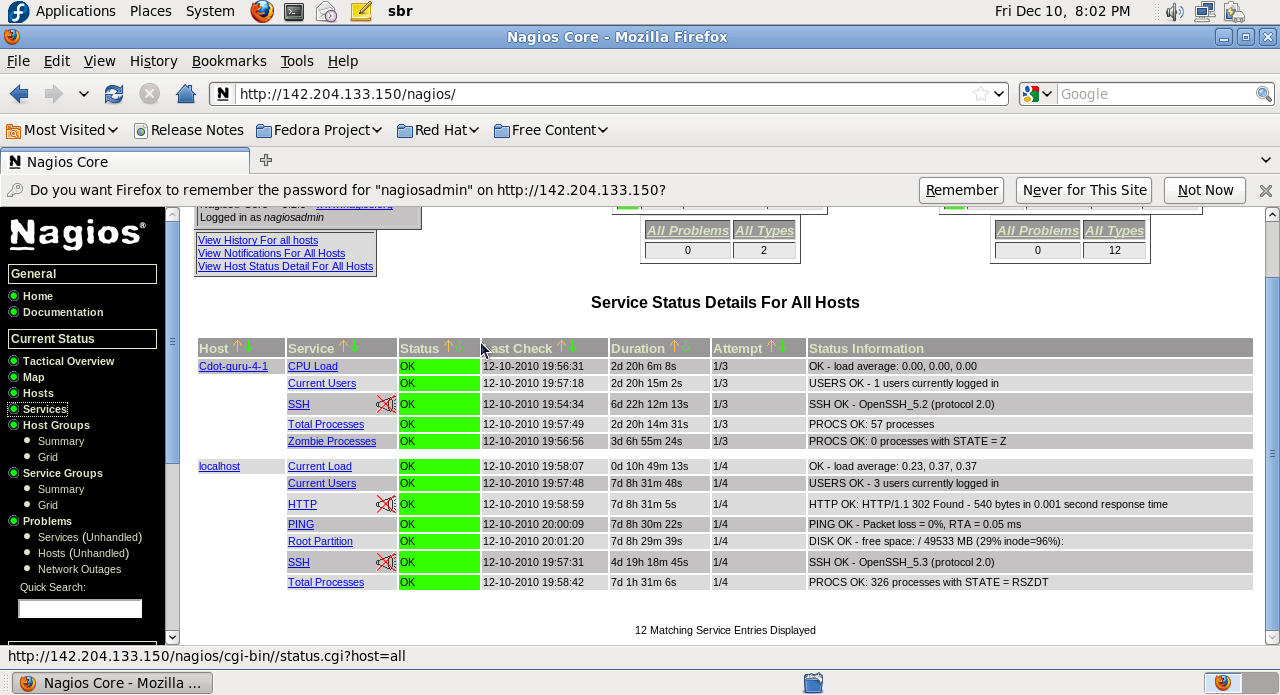Viewport: 1280px width, 695px height.
Task: Open the Cdot-guru-4-1 host link
Action: tap(233, 366)
